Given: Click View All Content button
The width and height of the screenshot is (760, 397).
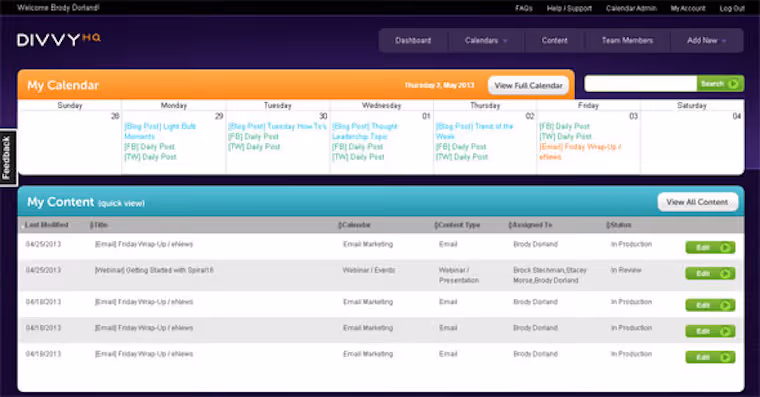Looking at the screenshot, I should [x=697, y=202].
